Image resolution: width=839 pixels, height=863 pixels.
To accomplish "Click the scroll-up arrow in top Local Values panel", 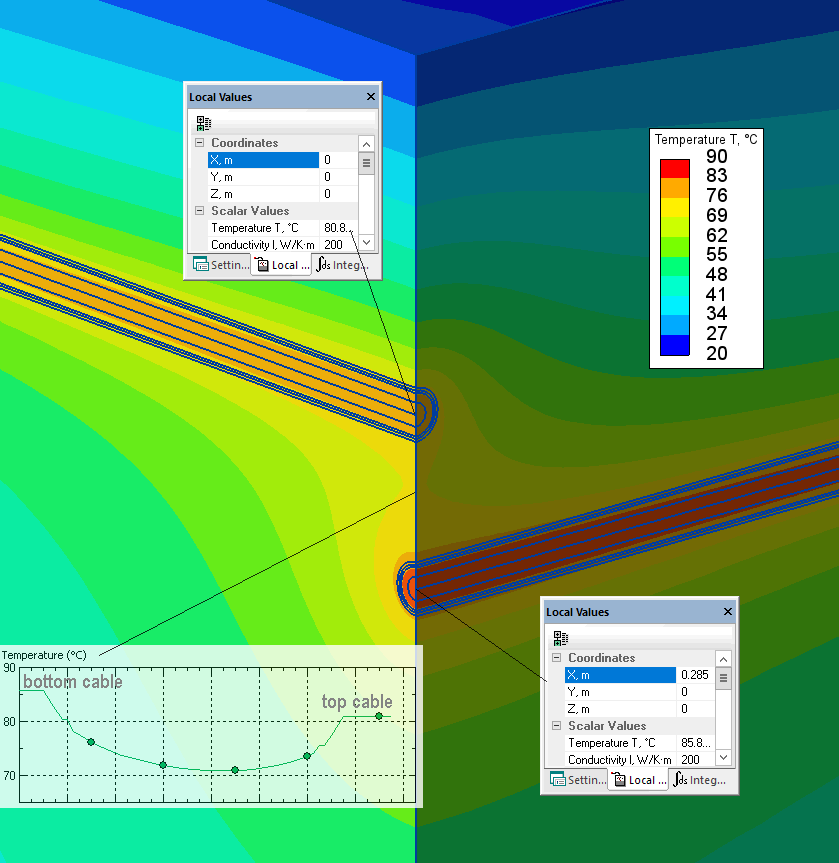I will pyautogui.click(x=366, y=144).
